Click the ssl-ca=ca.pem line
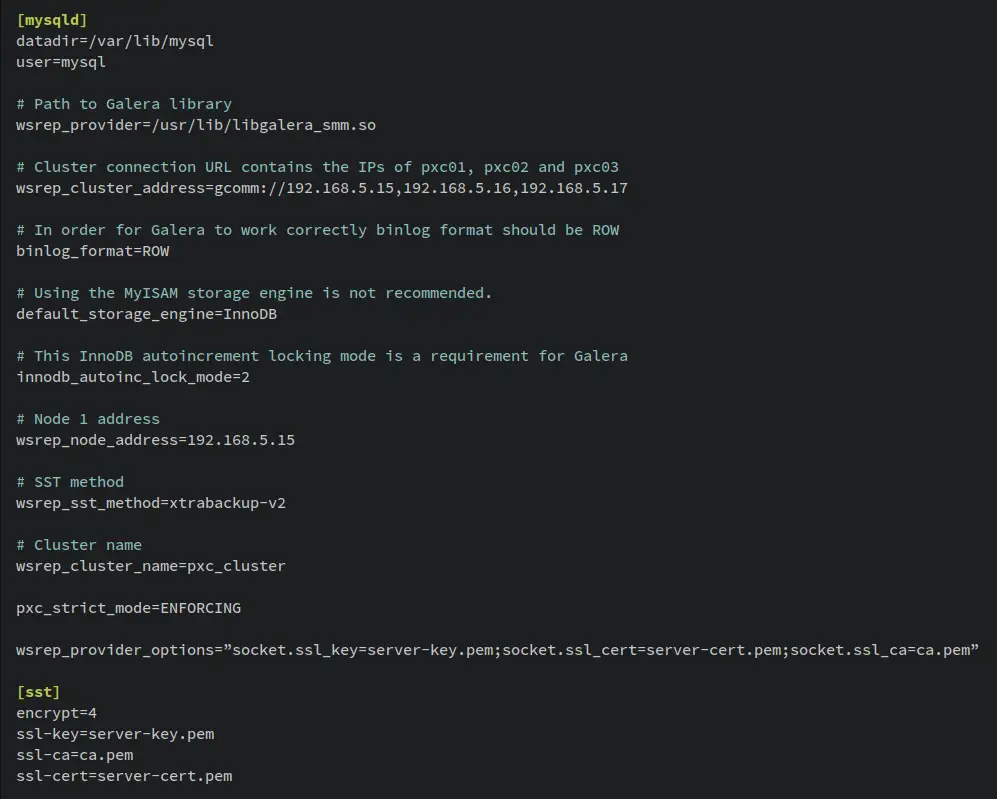This screenshot has width=997, height=799. pos(75,755)
